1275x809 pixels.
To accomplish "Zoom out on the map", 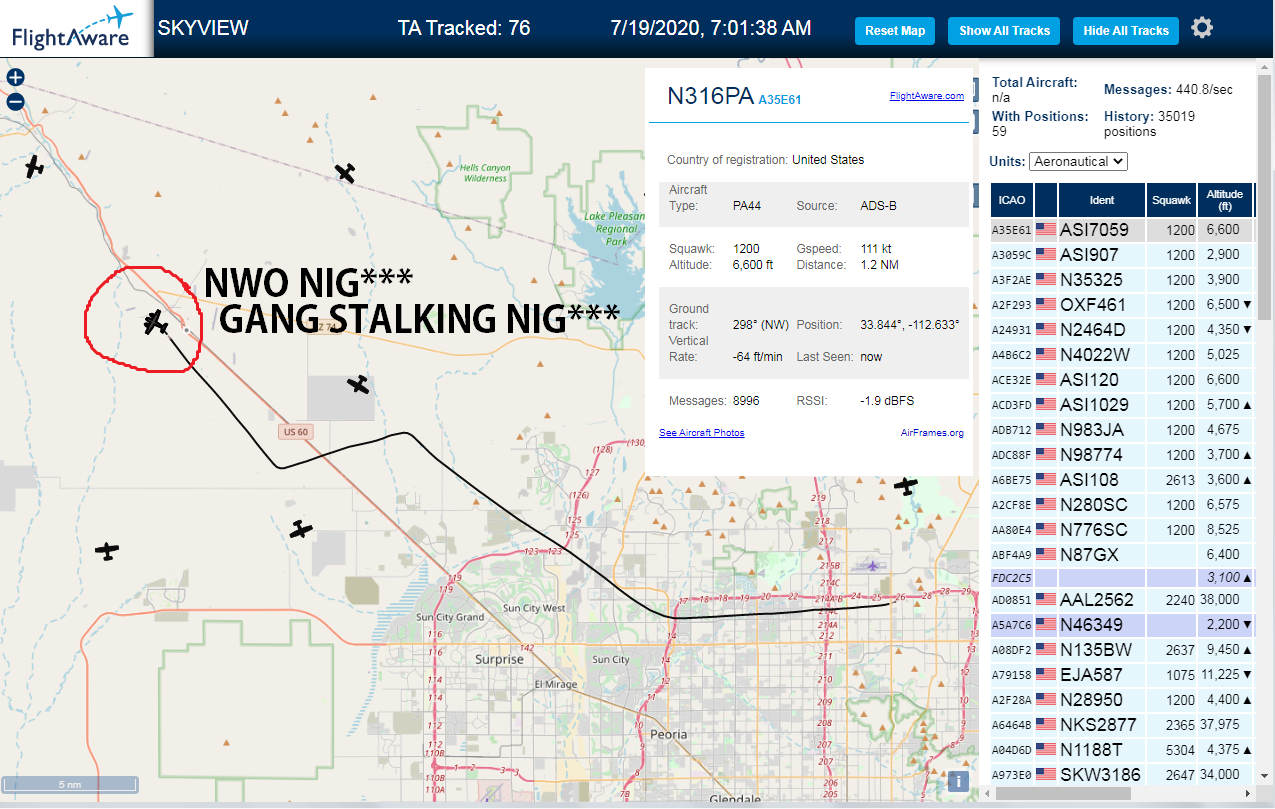I will (15, 101).
